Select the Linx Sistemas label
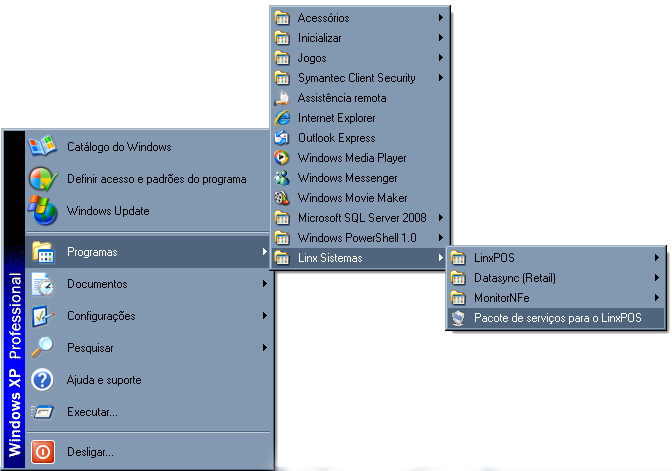Screen dimensions: 672x471 (x=330, y=258)
